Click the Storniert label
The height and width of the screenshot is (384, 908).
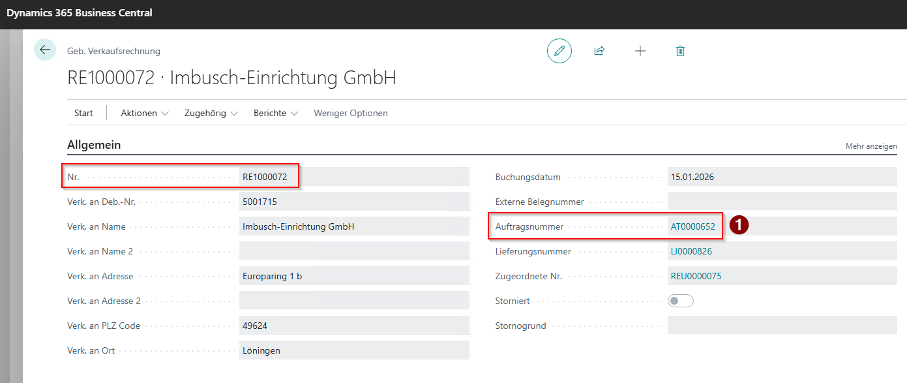513,301
